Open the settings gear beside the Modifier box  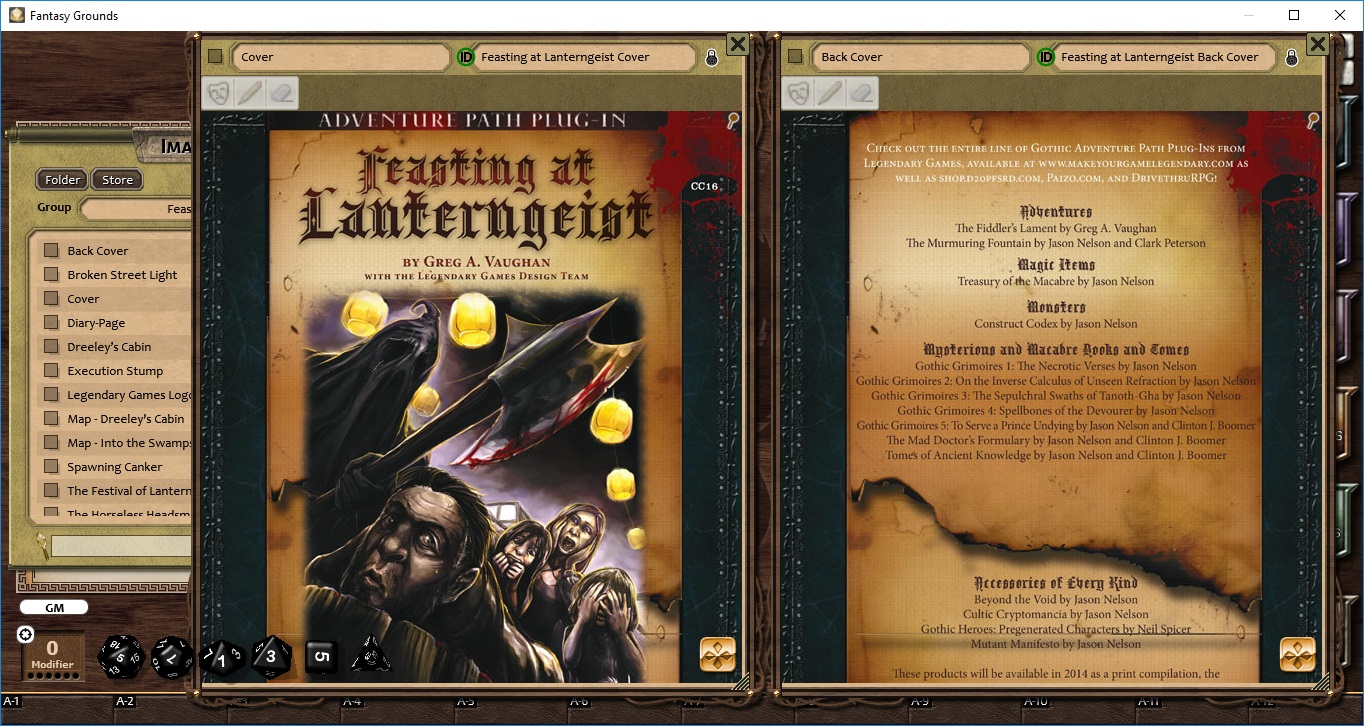[24, 633]
